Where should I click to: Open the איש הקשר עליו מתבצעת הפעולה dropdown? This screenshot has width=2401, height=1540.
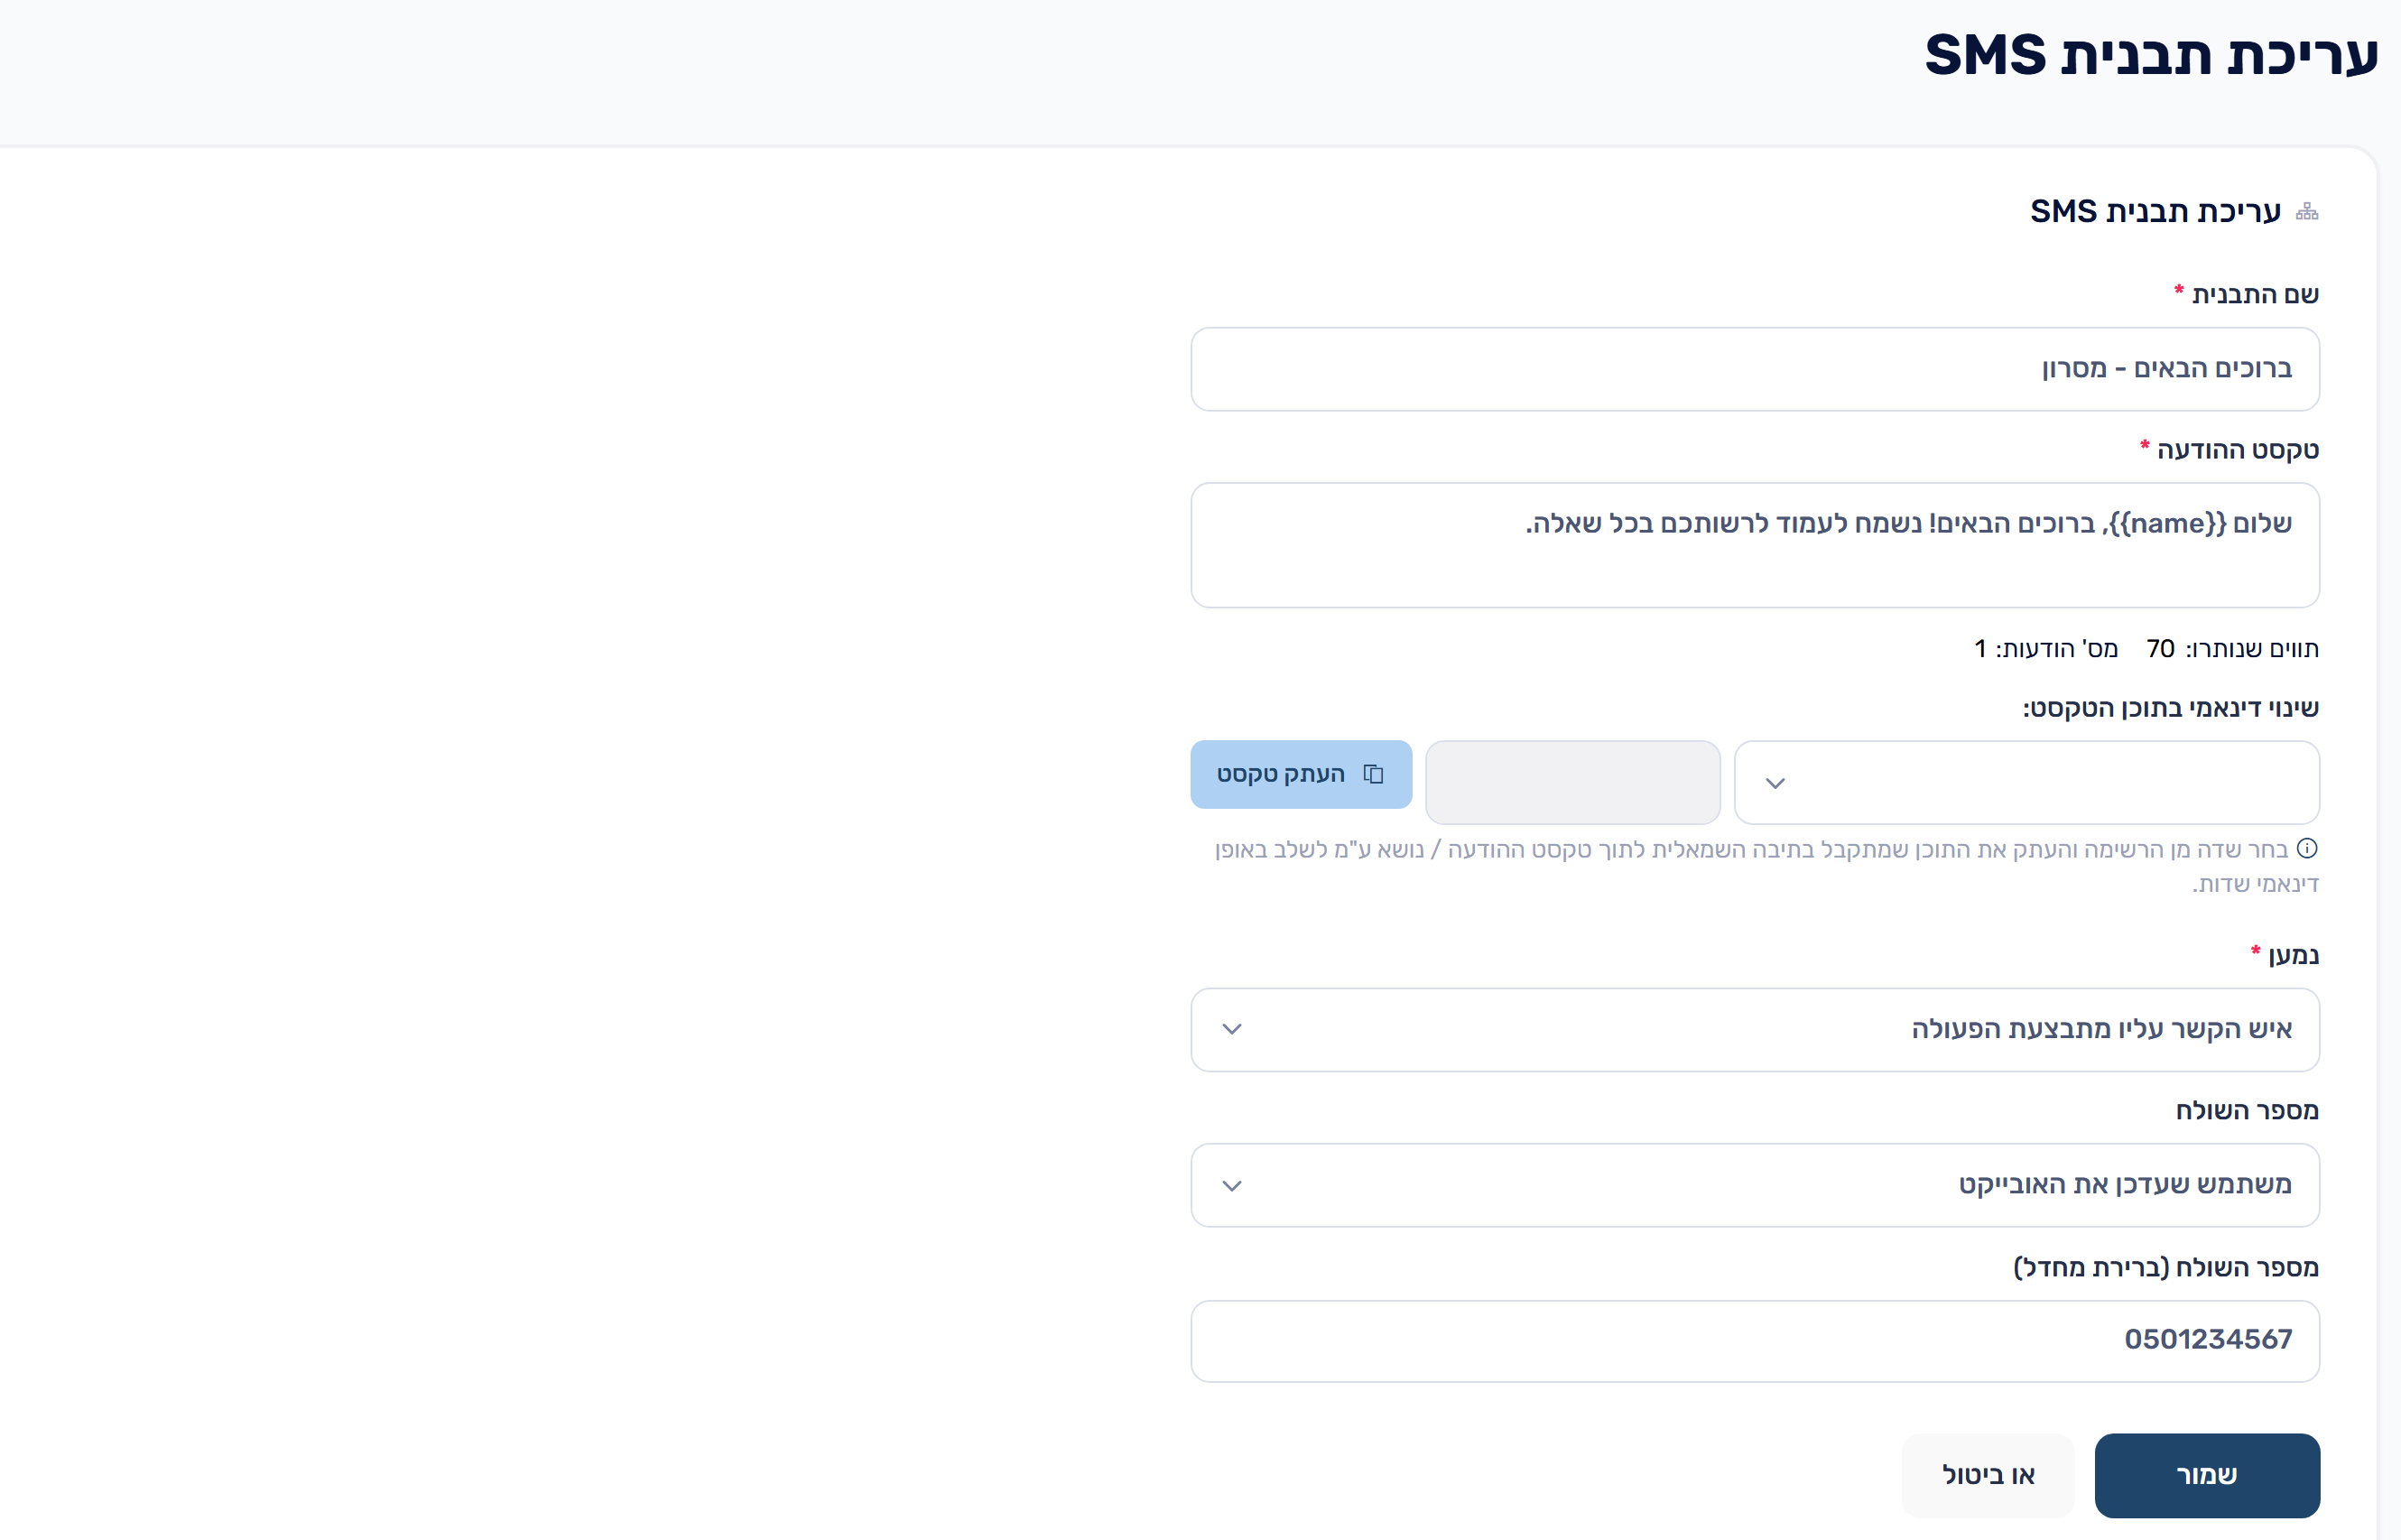1755,1030
